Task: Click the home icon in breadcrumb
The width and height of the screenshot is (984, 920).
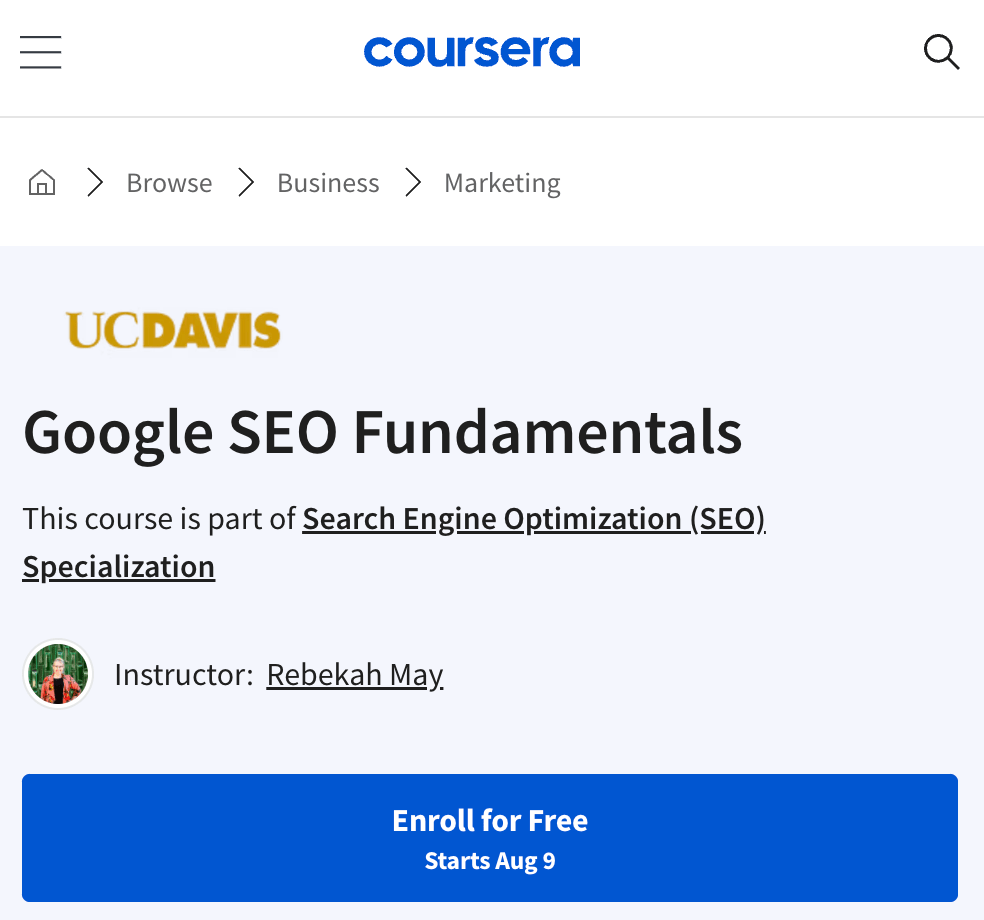Action: coord(42,182)
